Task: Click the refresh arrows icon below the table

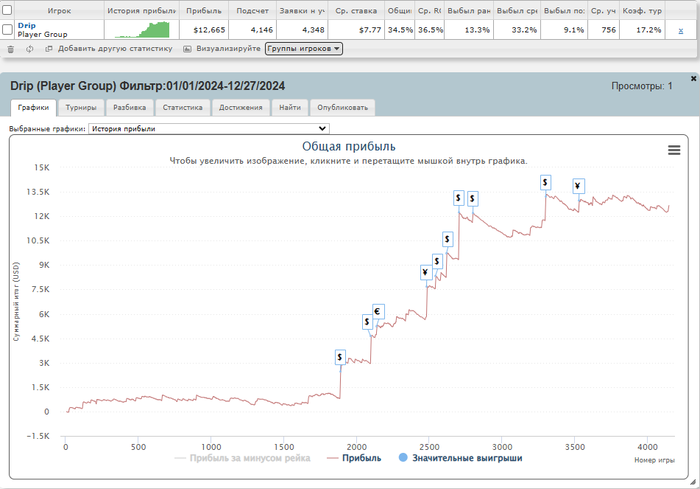Action: coord(29,49)
